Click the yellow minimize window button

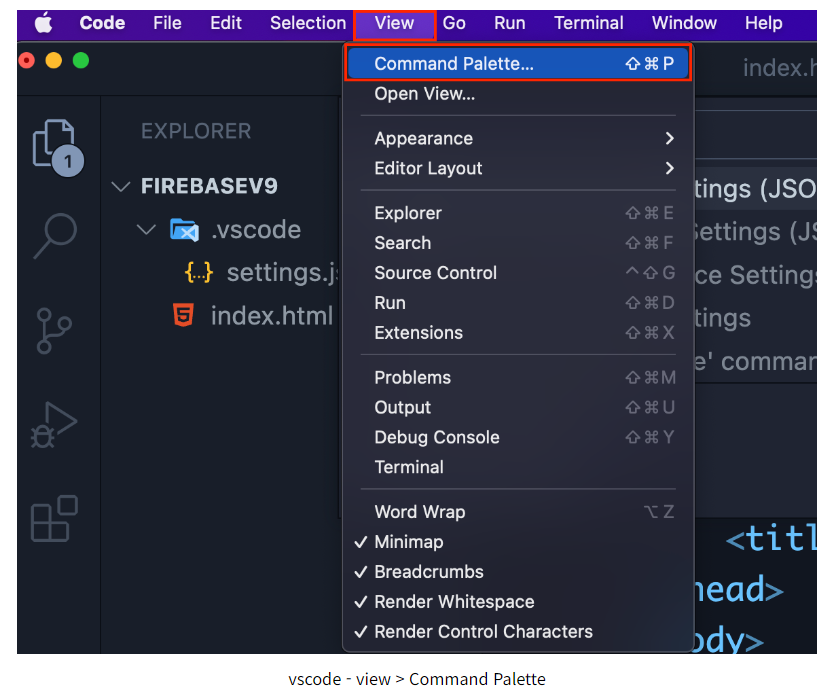pos(53,61)
